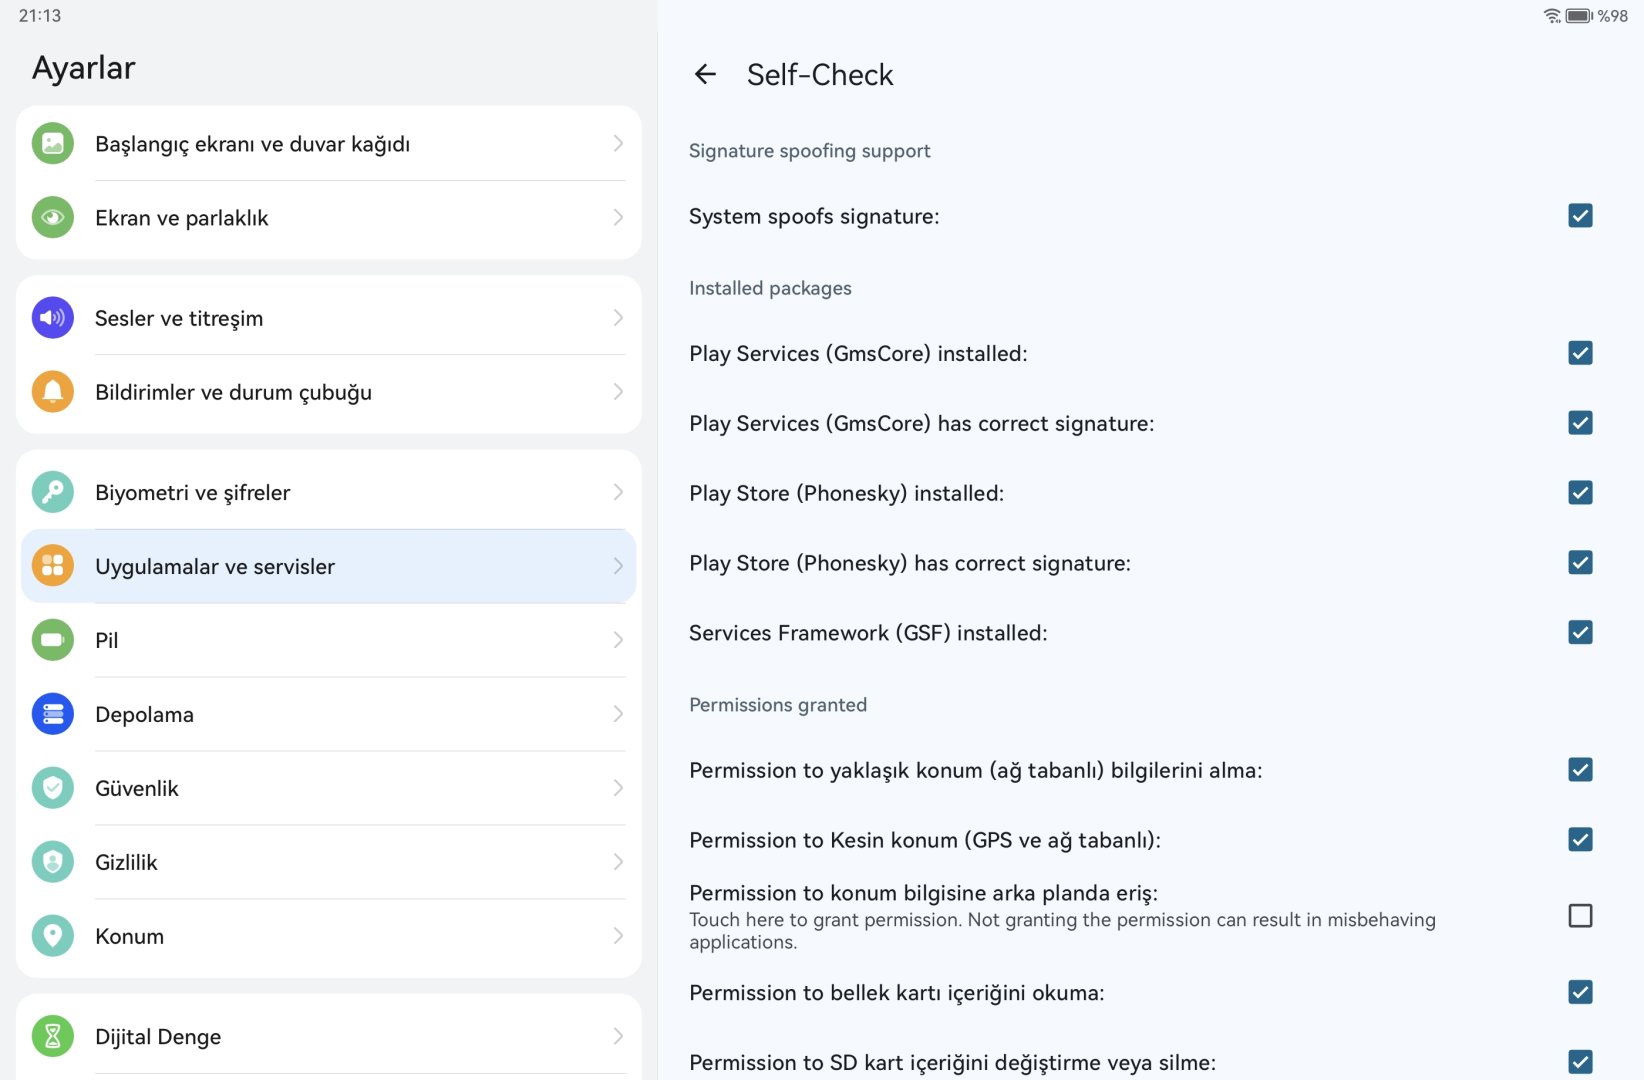Expand the Depolama chevron arrow
This screenshot has width=1644, height=1080.
[x=618, y=714]
